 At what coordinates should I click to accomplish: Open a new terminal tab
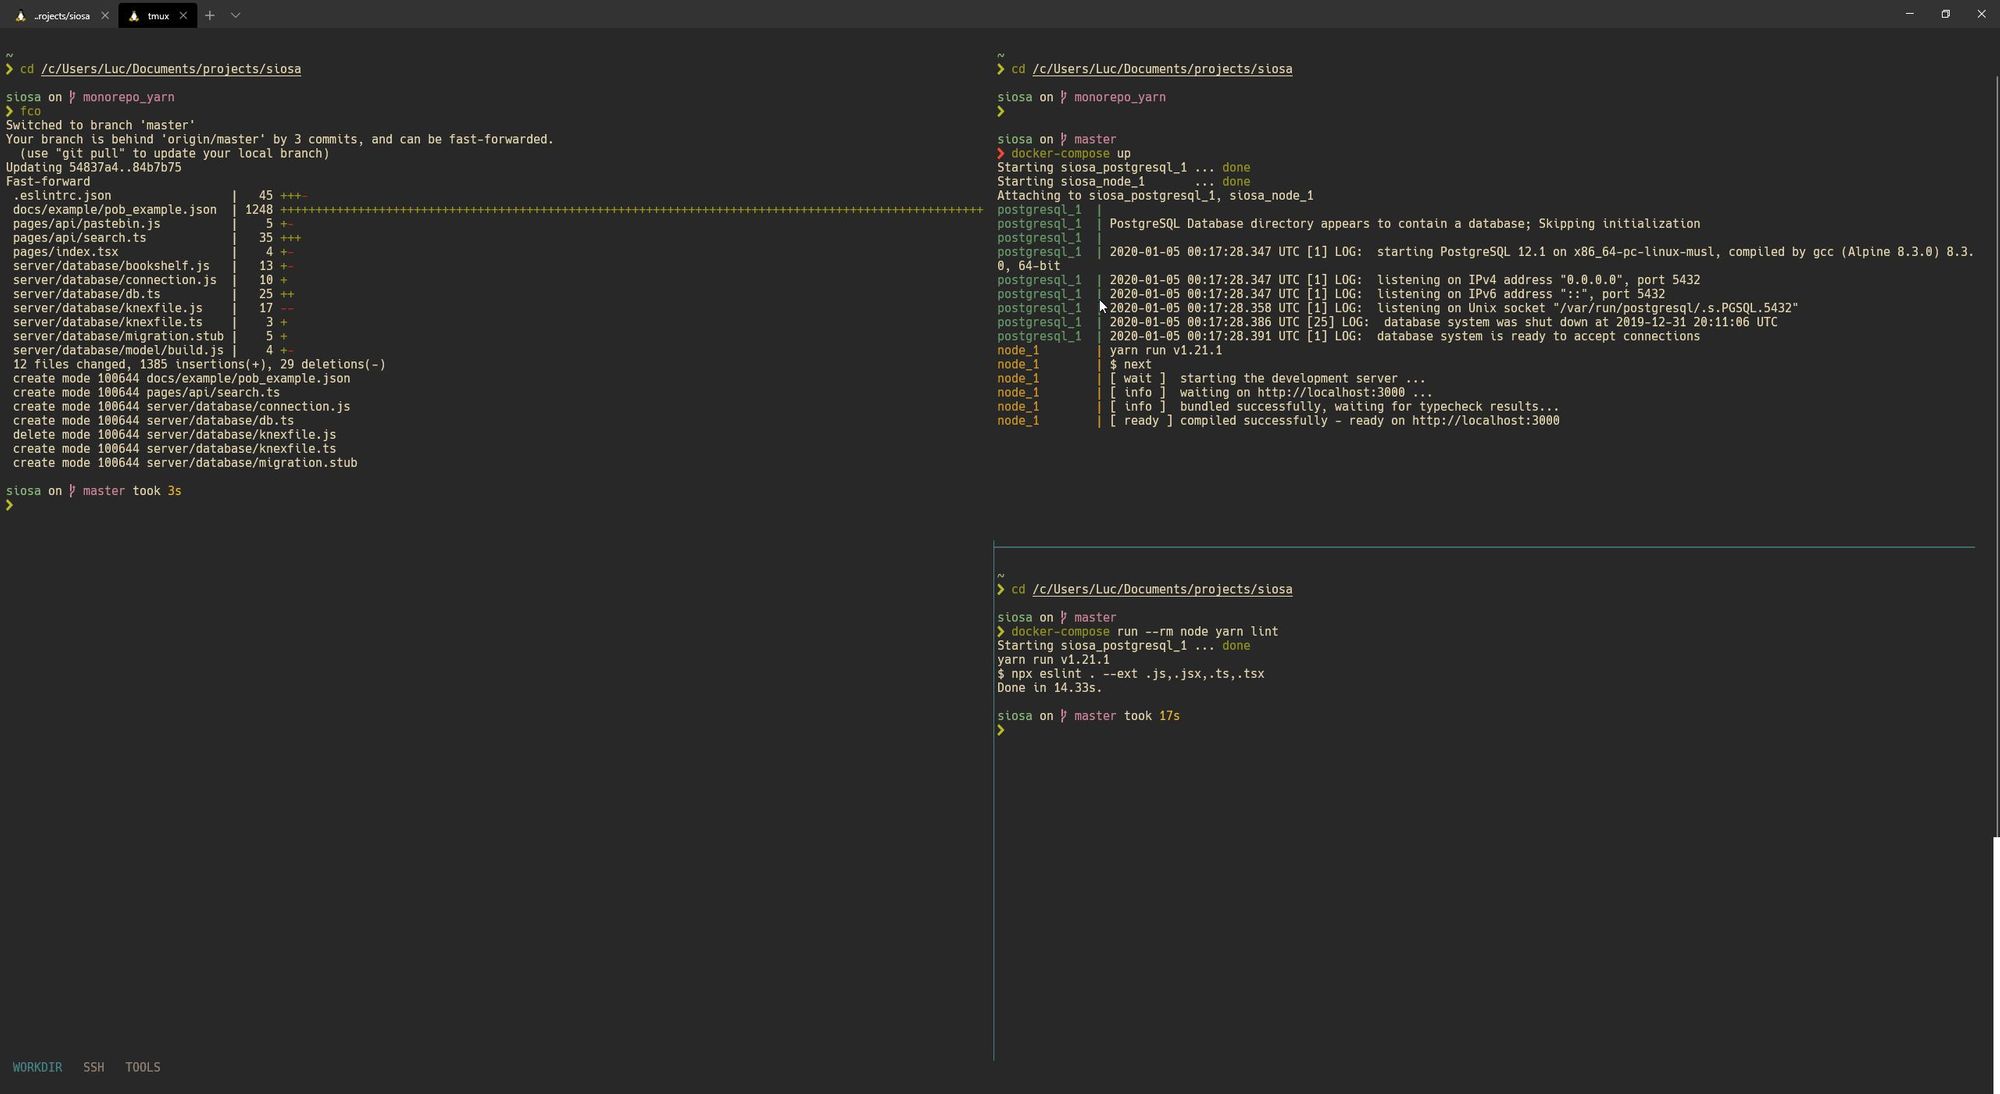pyautogui.click(x=210, y=16)
